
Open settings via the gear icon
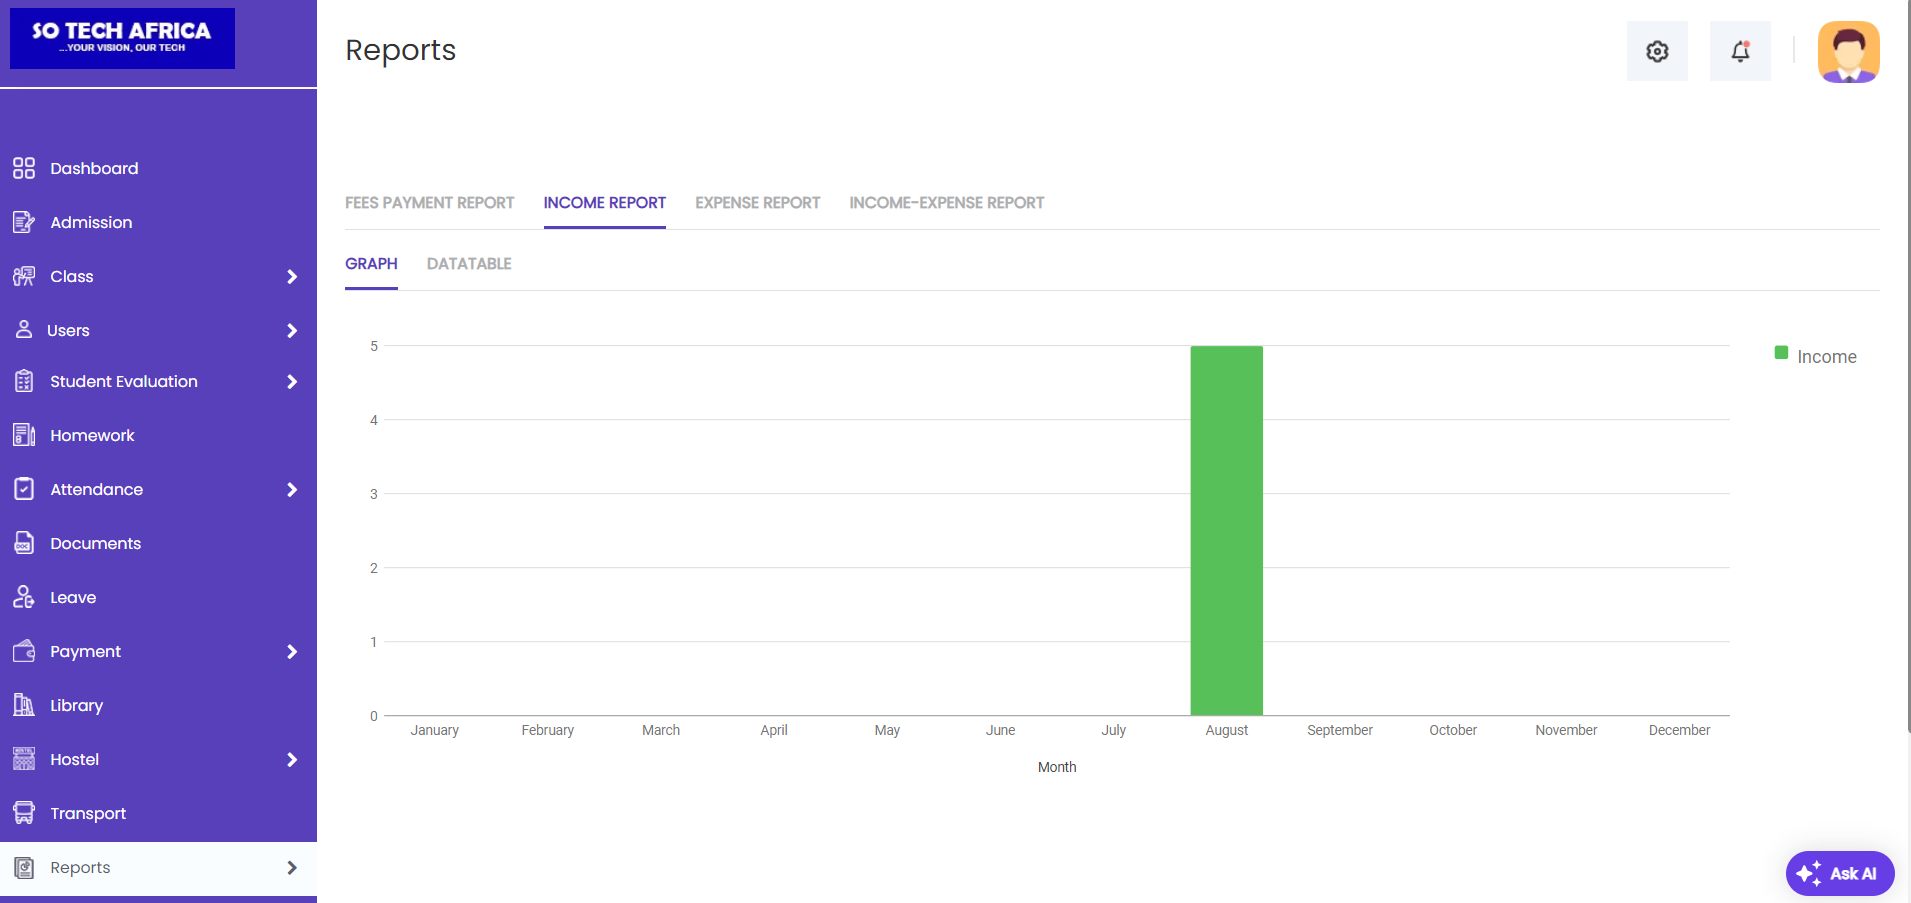[1657, 51]
